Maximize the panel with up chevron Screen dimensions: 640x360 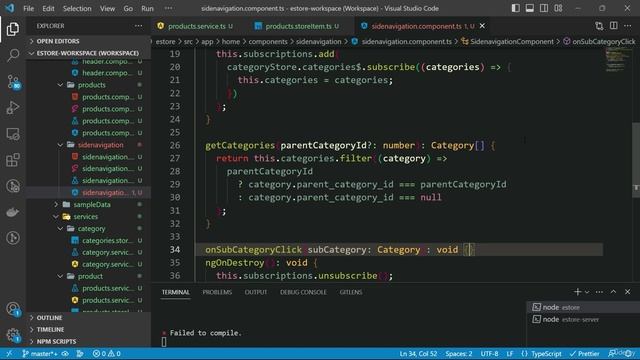point(613,292)
